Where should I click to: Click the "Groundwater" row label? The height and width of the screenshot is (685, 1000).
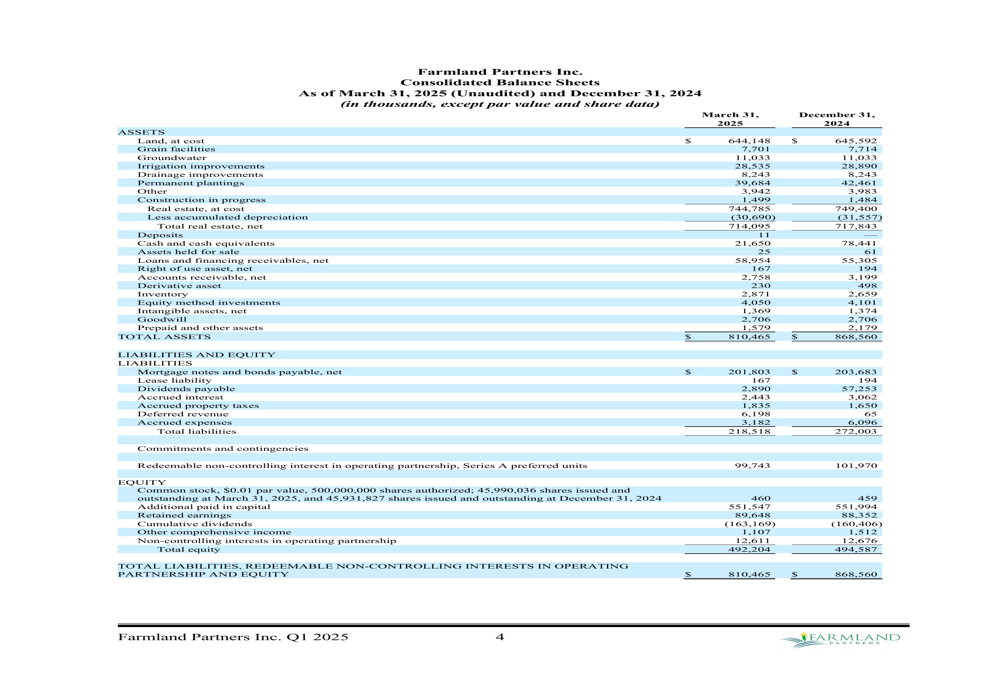pyautogui.click(x=172, y=158)
